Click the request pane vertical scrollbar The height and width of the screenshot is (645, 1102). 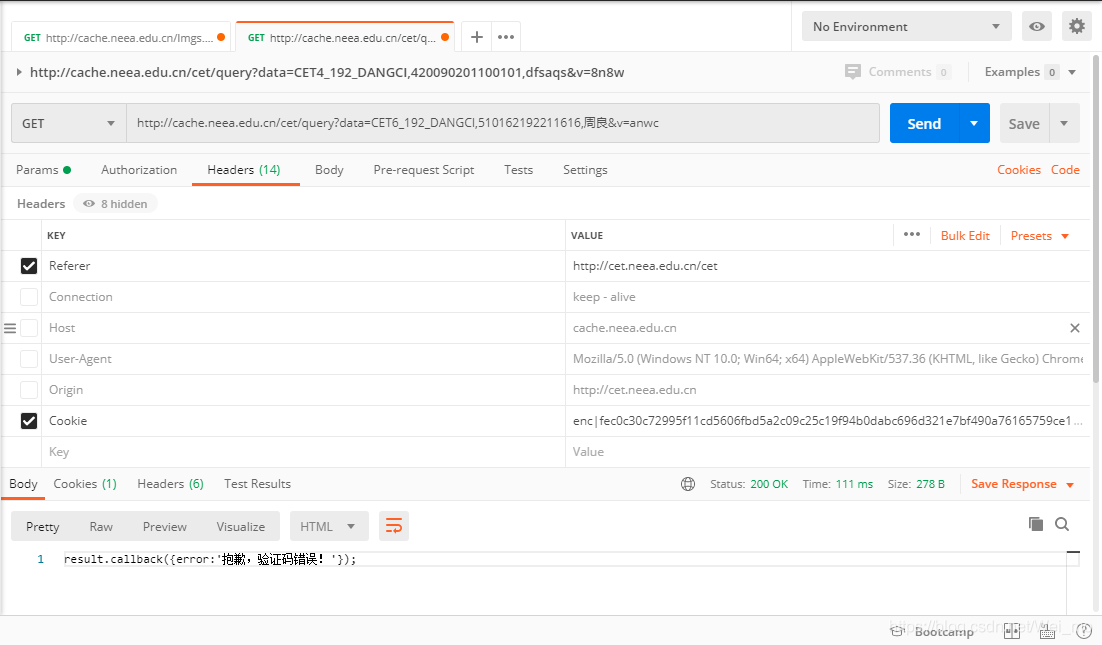(x=1095, y=218)
